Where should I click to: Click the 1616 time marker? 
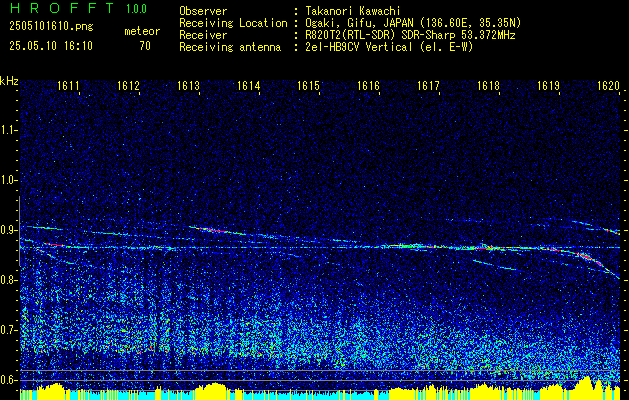[x=368, y=85]
